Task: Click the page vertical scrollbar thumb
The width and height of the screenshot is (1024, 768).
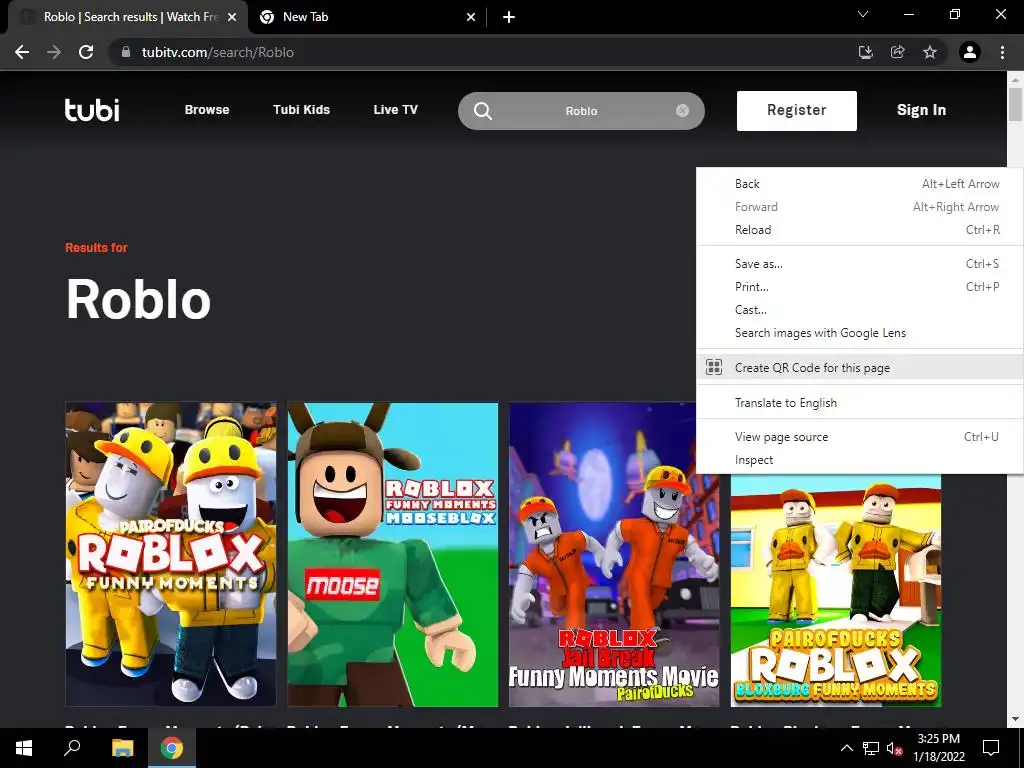Action: tap(1015, 103)
